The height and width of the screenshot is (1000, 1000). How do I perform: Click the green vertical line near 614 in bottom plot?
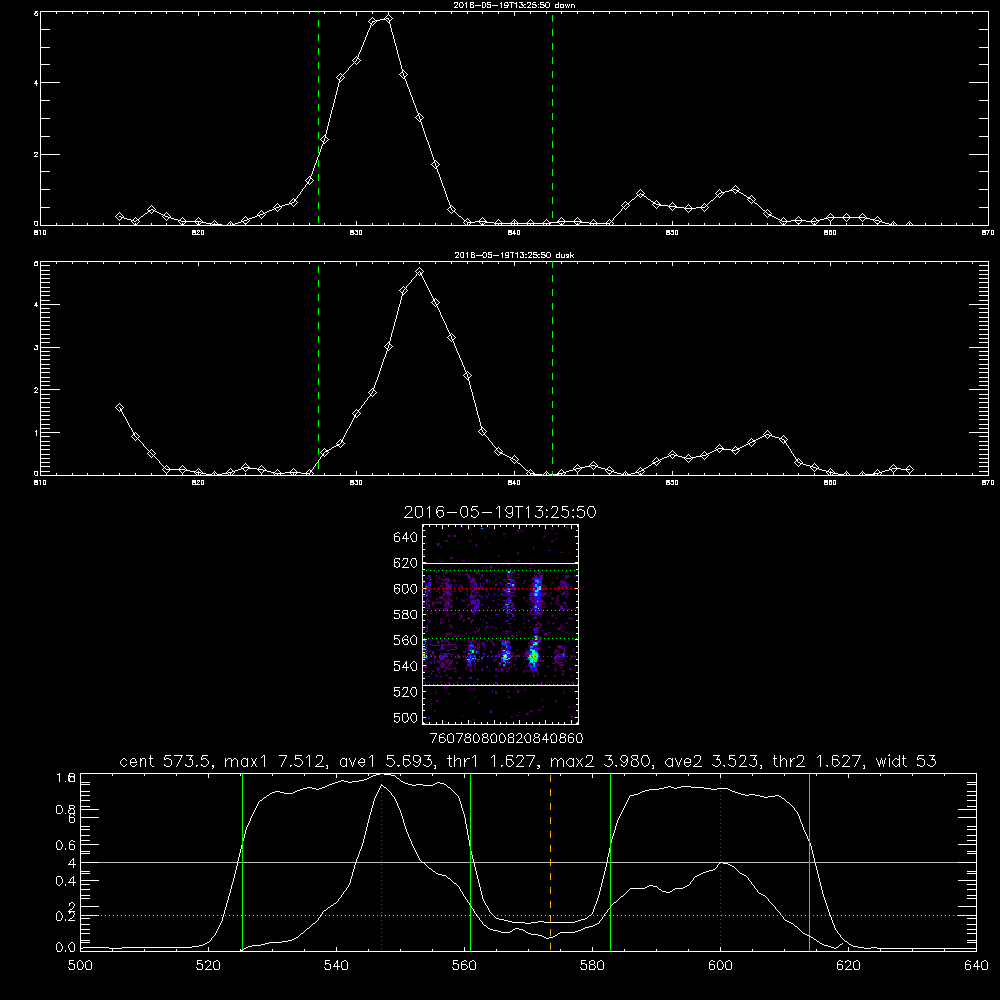(809, 861)
